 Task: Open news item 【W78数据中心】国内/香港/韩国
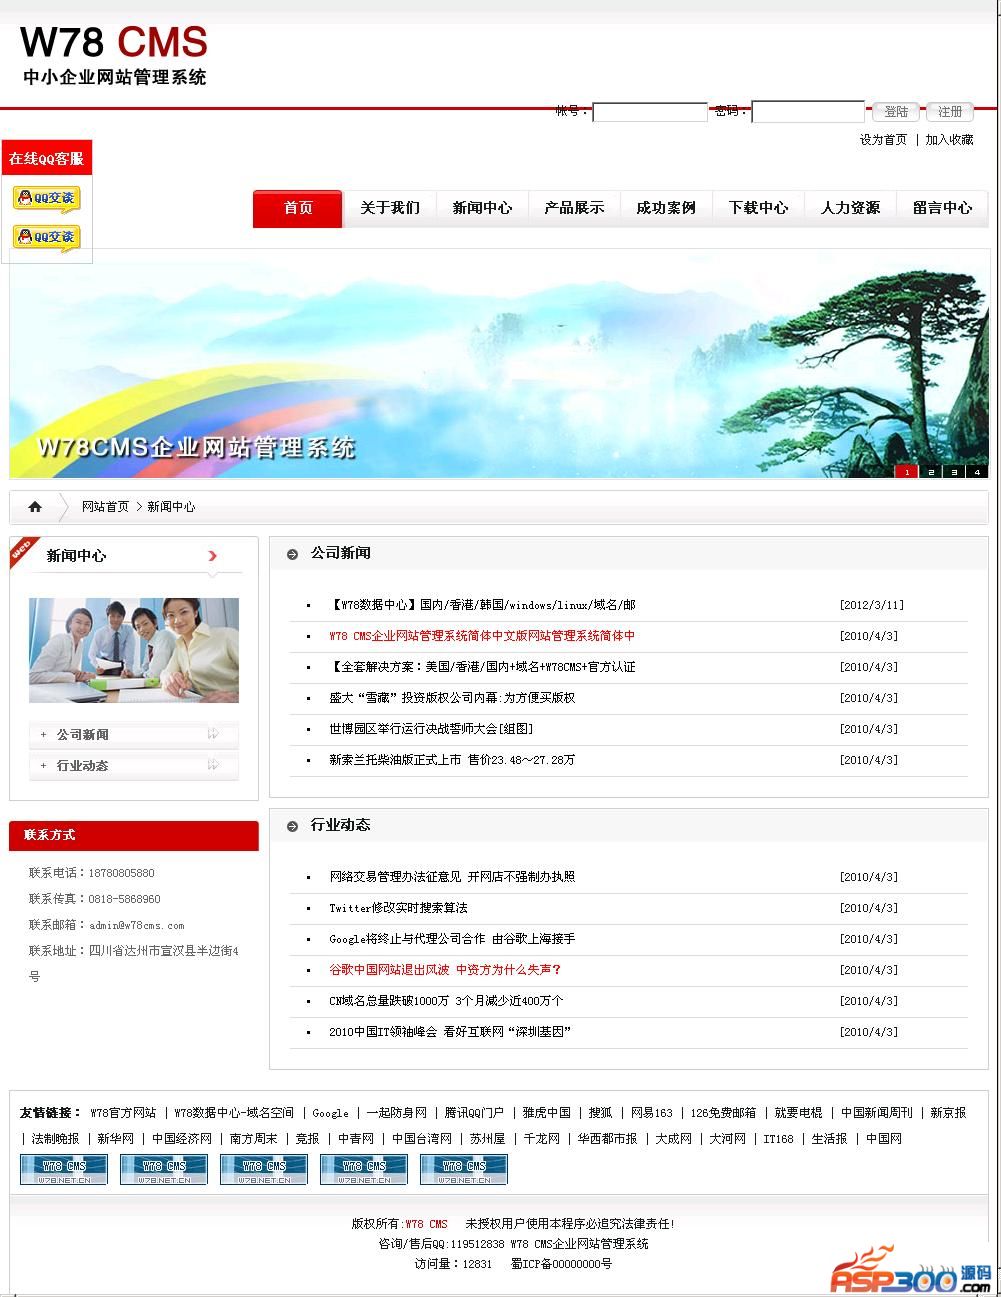tap(482, 605)
